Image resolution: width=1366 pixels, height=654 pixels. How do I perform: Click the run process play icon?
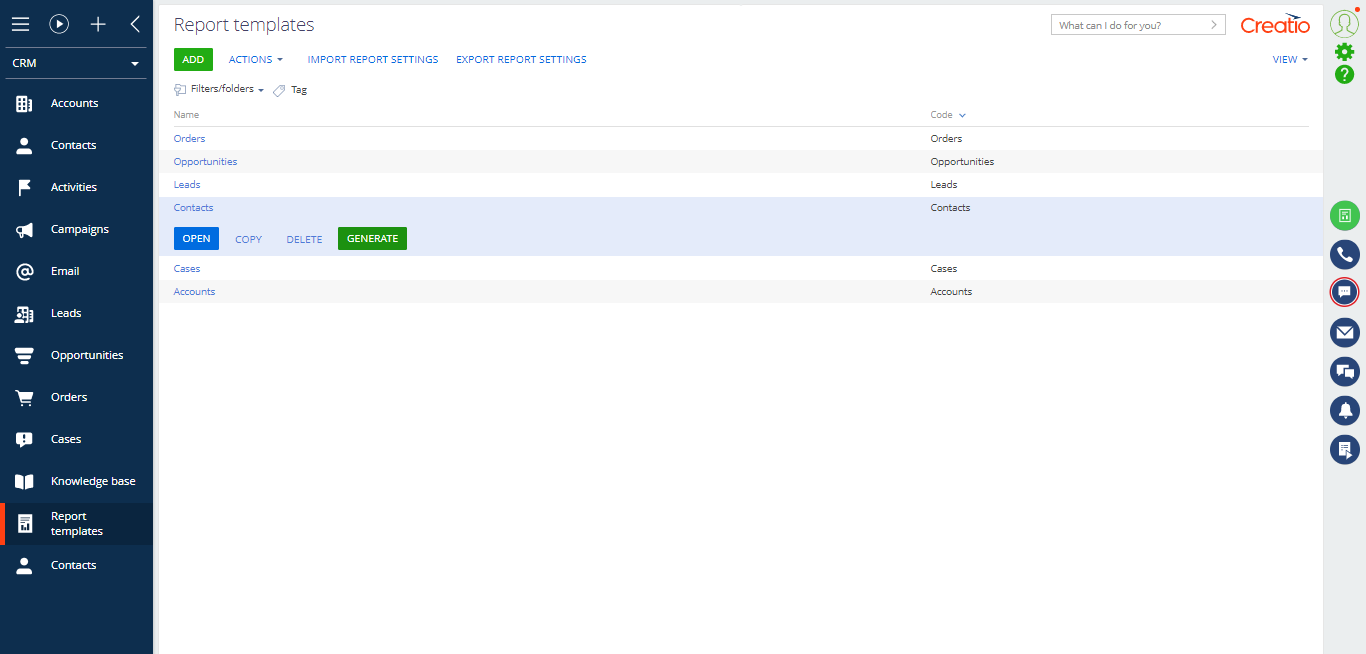click(x=58, y=24)
